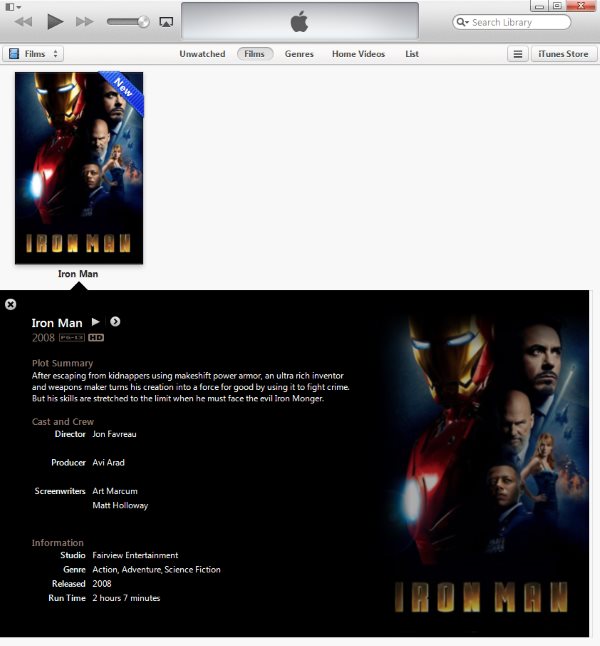The width and height of the screenshot is (600, 646).
Task: Open the Home Videos tab
Action: pyautogui.click(x=358, y=54)
